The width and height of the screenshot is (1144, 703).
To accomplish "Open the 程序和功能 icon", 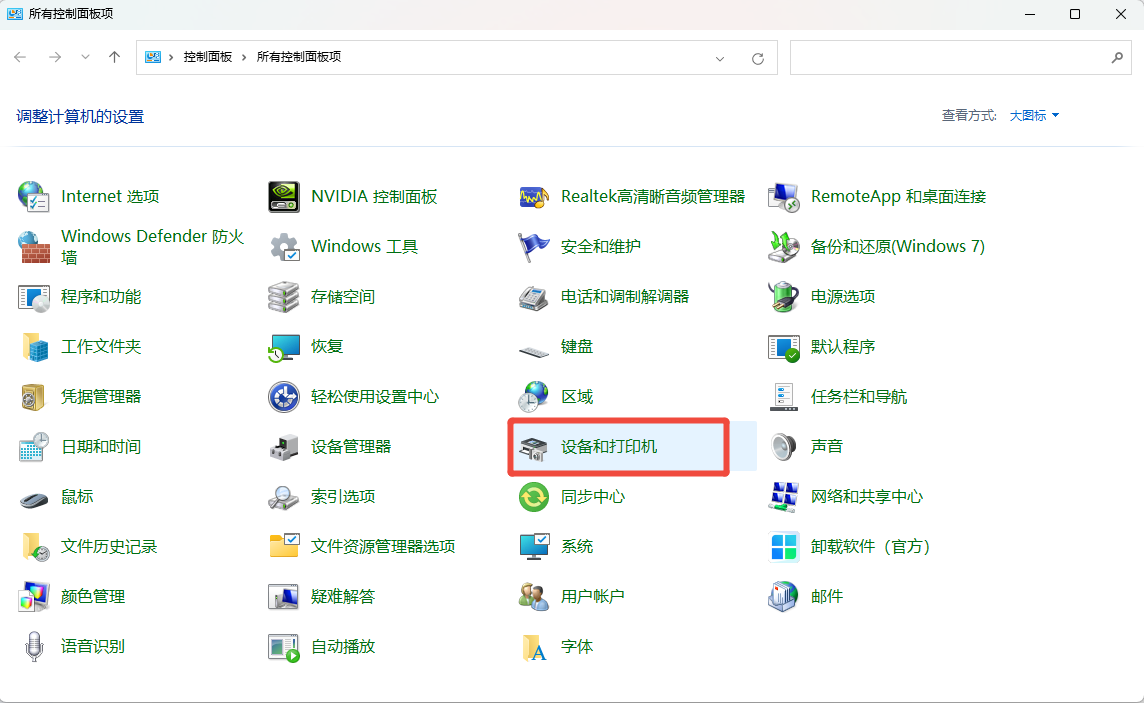I will (x=34, y=297).
